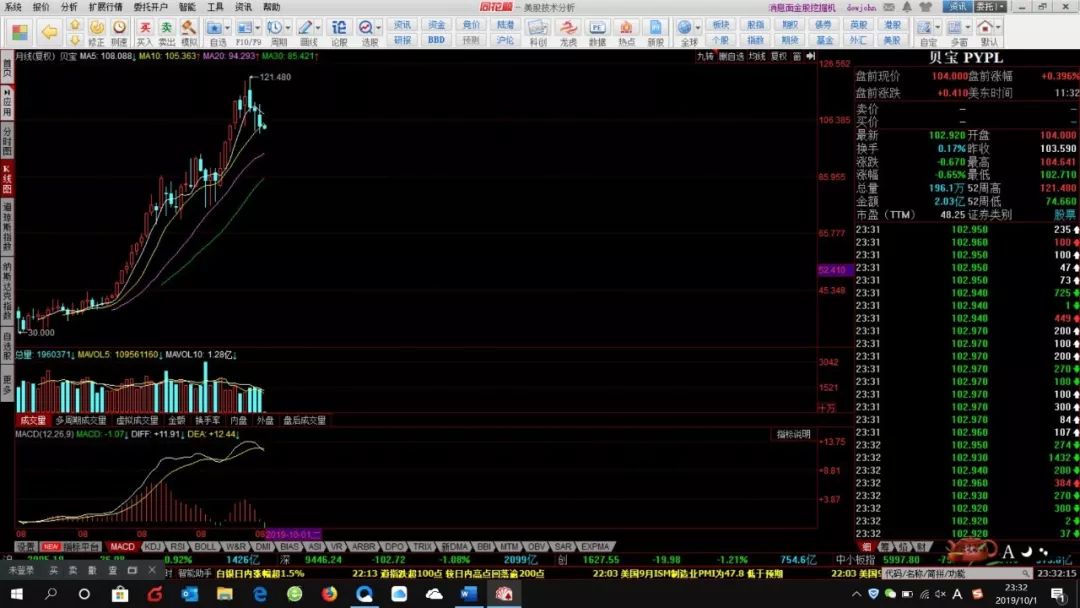Click the notification bell icon in title bar
Screen dimensions: 1080x608
point(907,7)
